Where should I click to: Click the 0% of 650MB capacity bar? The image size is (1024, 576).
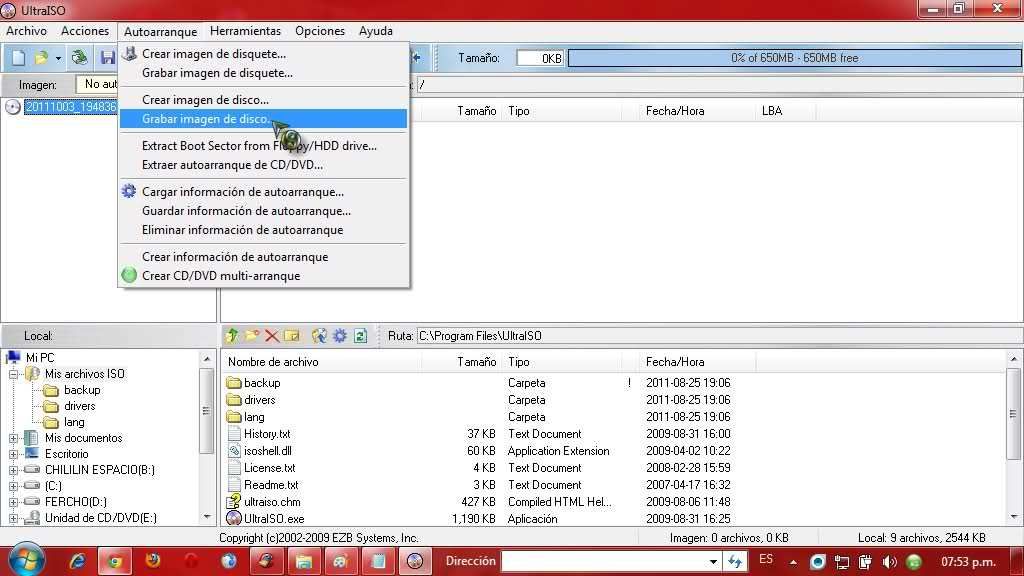coord(794,58)
